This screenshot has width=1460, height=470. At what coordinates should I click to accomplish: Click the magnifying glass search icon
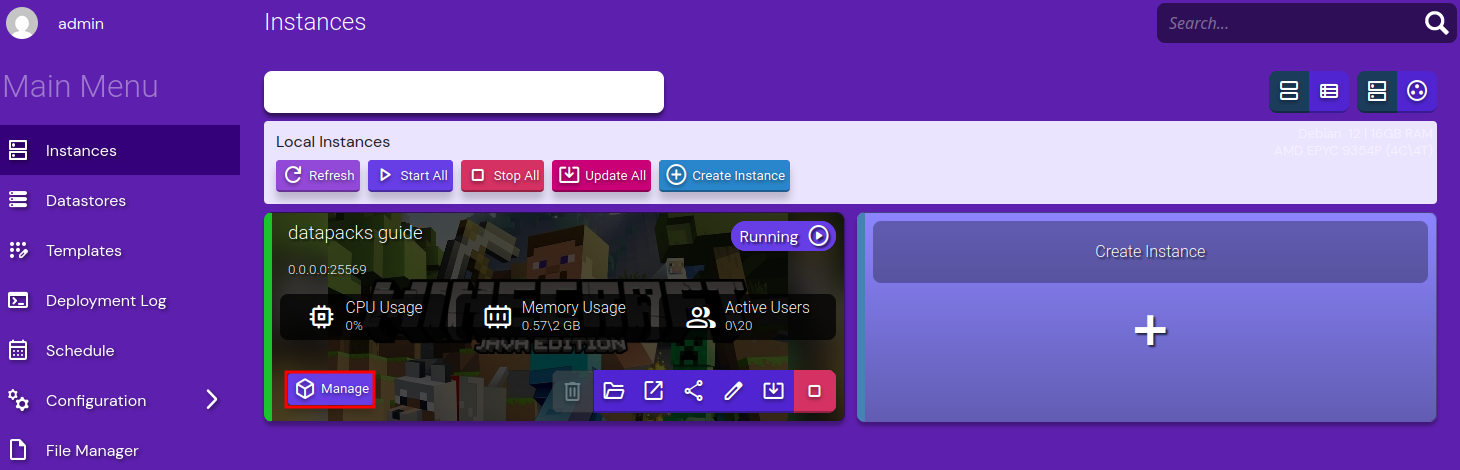pos(1436,23)
